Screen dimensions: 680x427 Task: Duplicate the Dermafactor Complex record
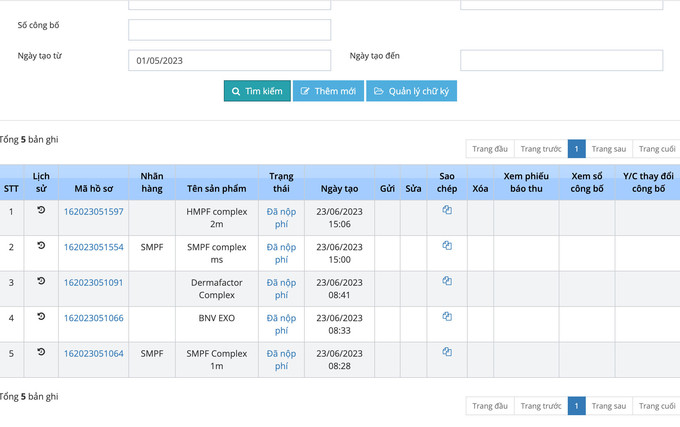point(447,281)
